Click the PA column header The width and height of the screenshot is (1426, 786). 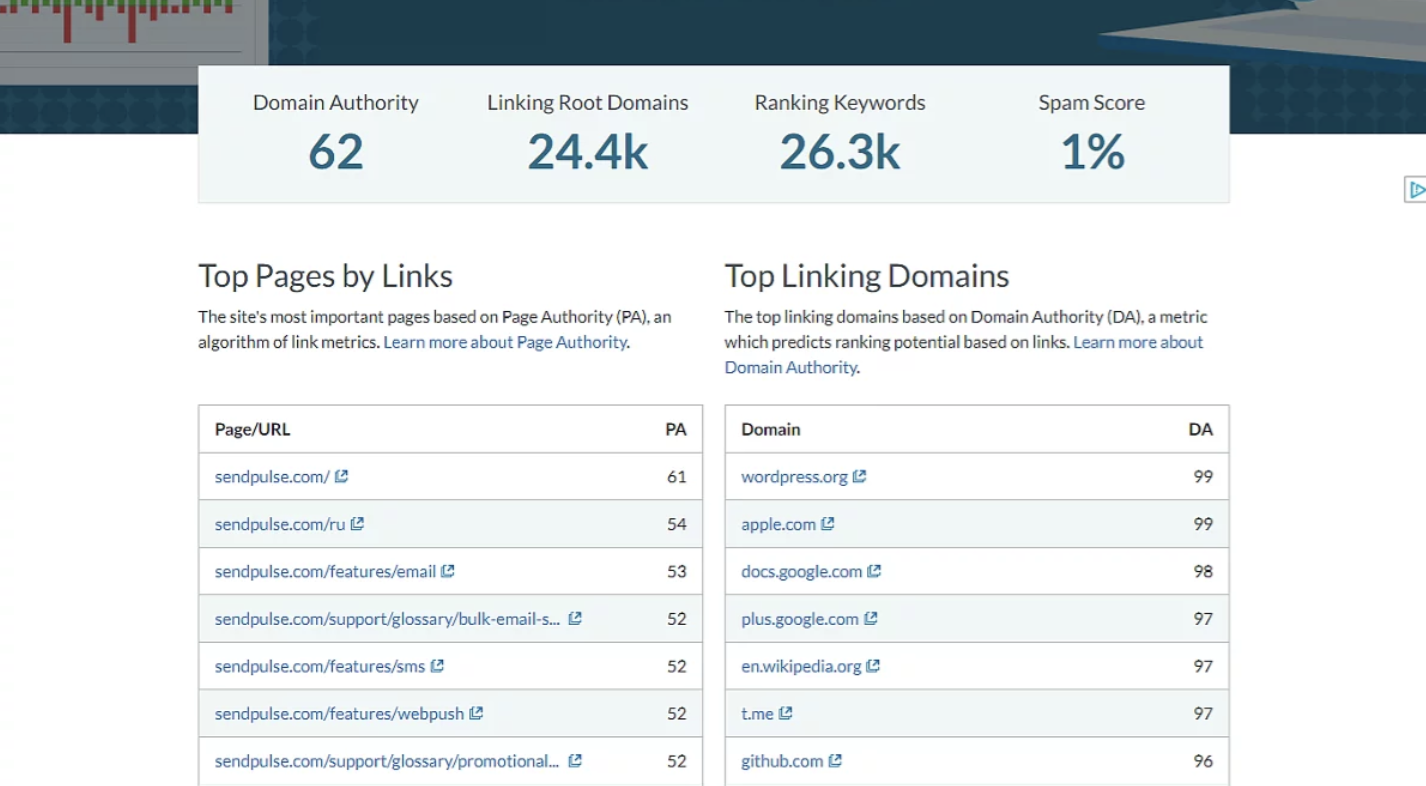676,429
